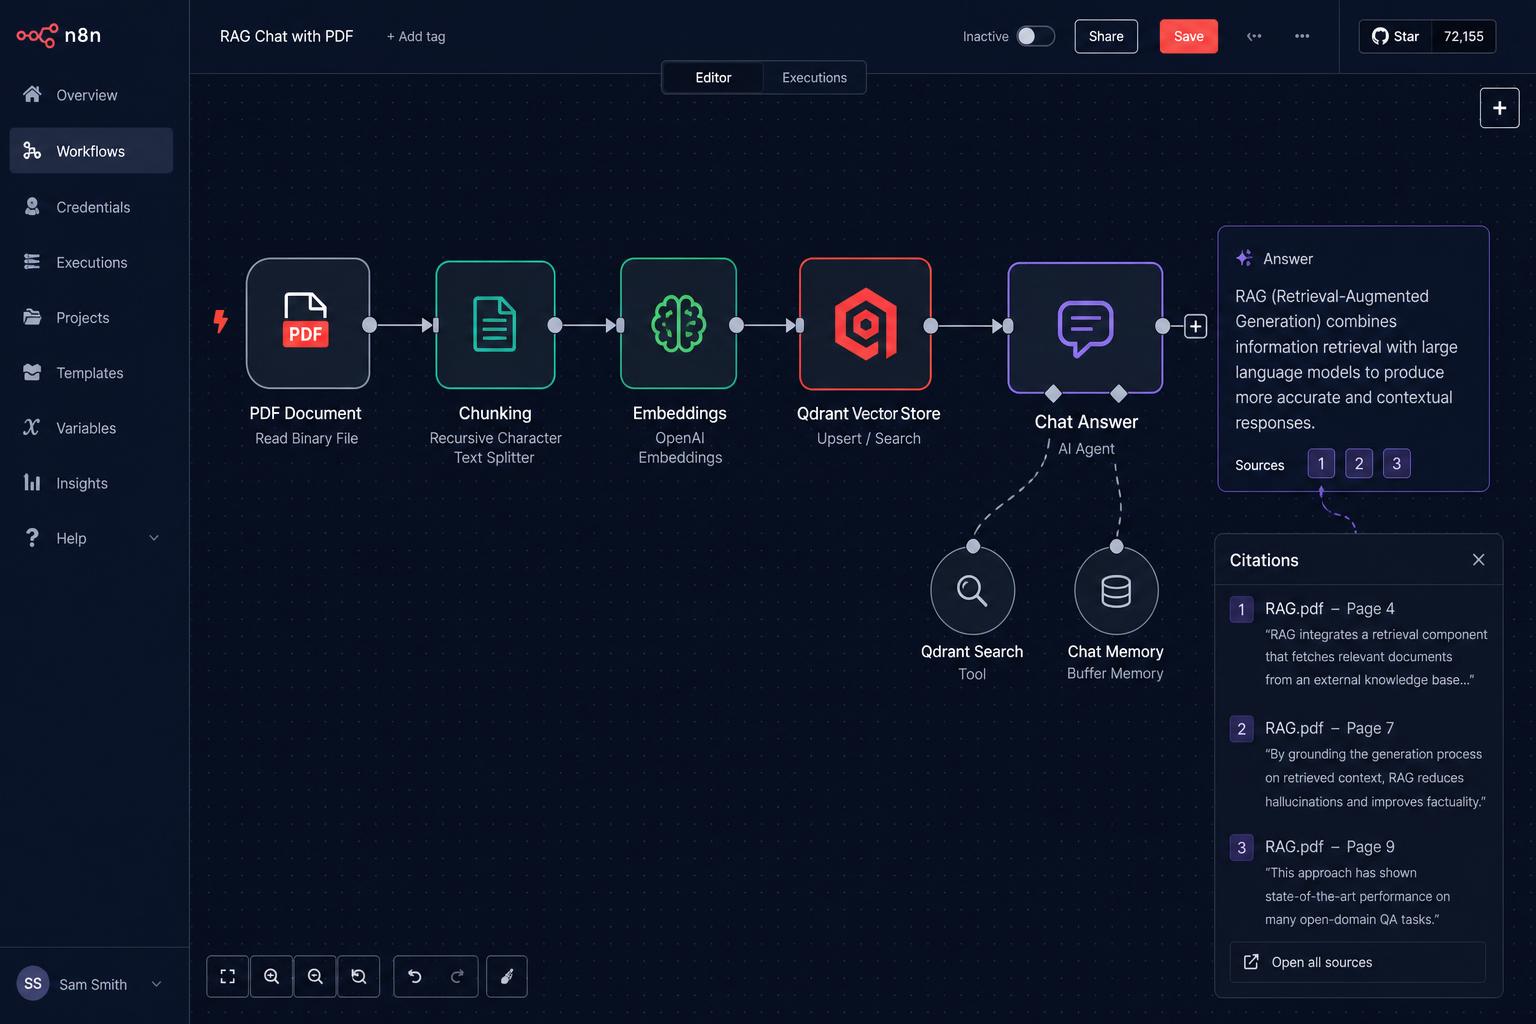Zoom in on the canvas
The image size is (1536, 1024).
click(271, 977)
